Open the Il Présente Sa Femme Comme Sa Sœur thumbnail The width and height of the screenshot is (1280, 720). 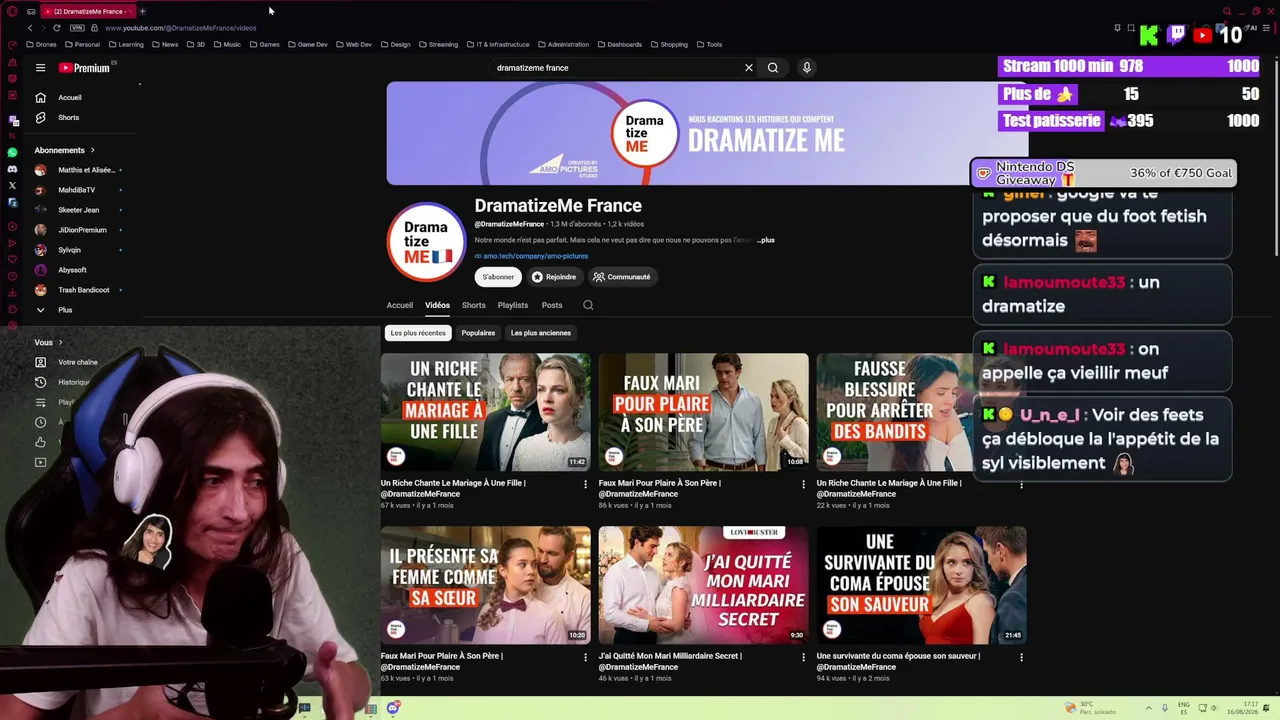[x=486, y=585]
